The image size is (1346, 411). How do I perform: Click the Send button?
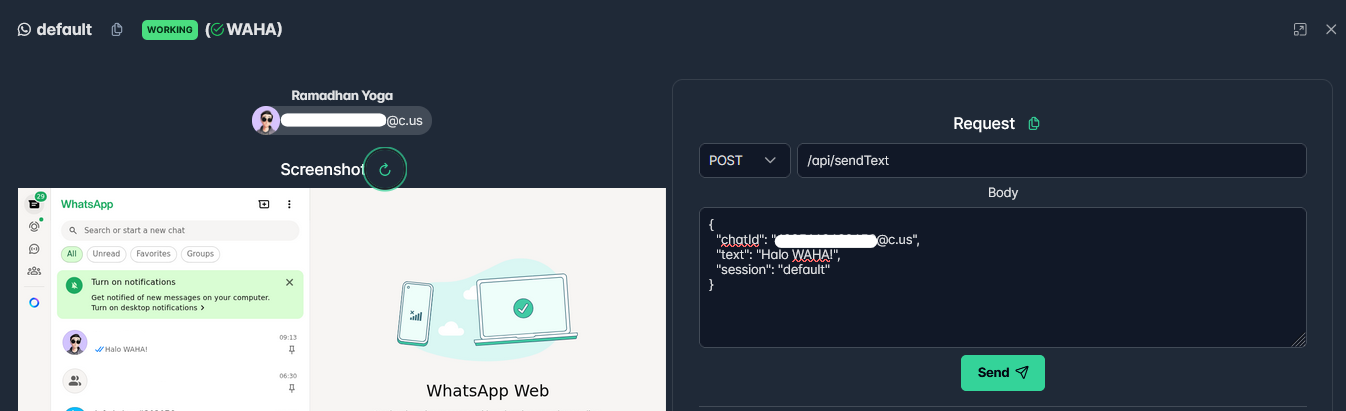click(x=1003, y=373)
